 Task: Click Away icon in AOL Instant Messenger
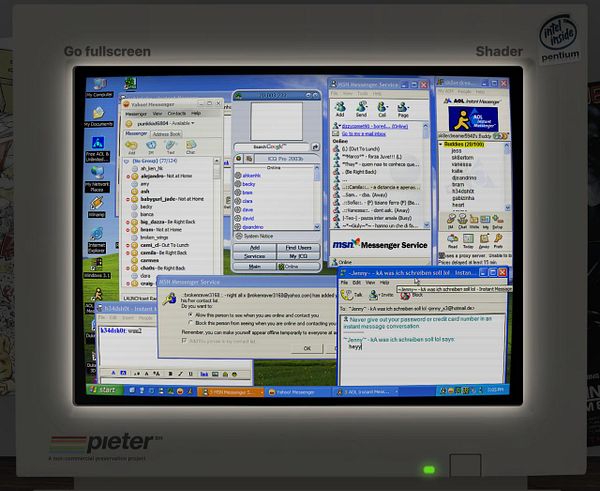484,241
